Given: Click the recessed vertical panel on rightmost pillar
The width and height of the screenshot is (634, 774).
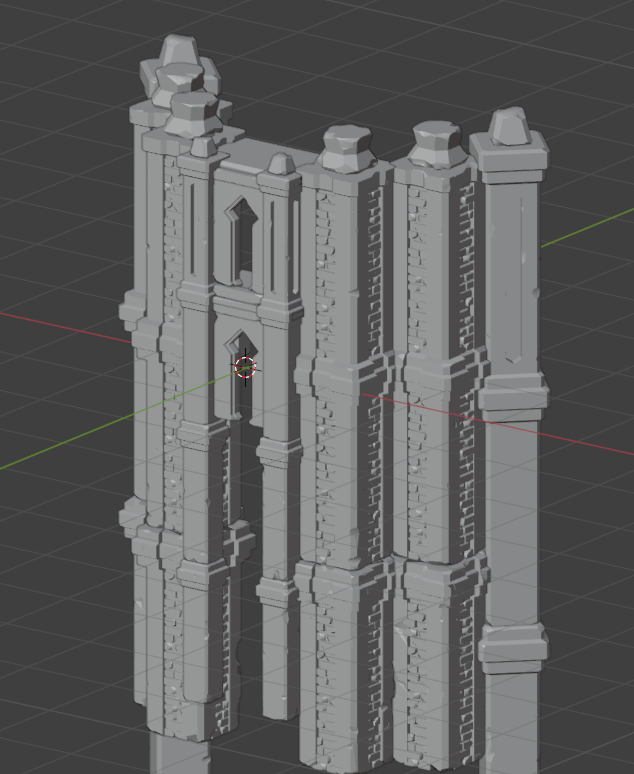Looking at the screenshot, I should [x=512, y=270].
